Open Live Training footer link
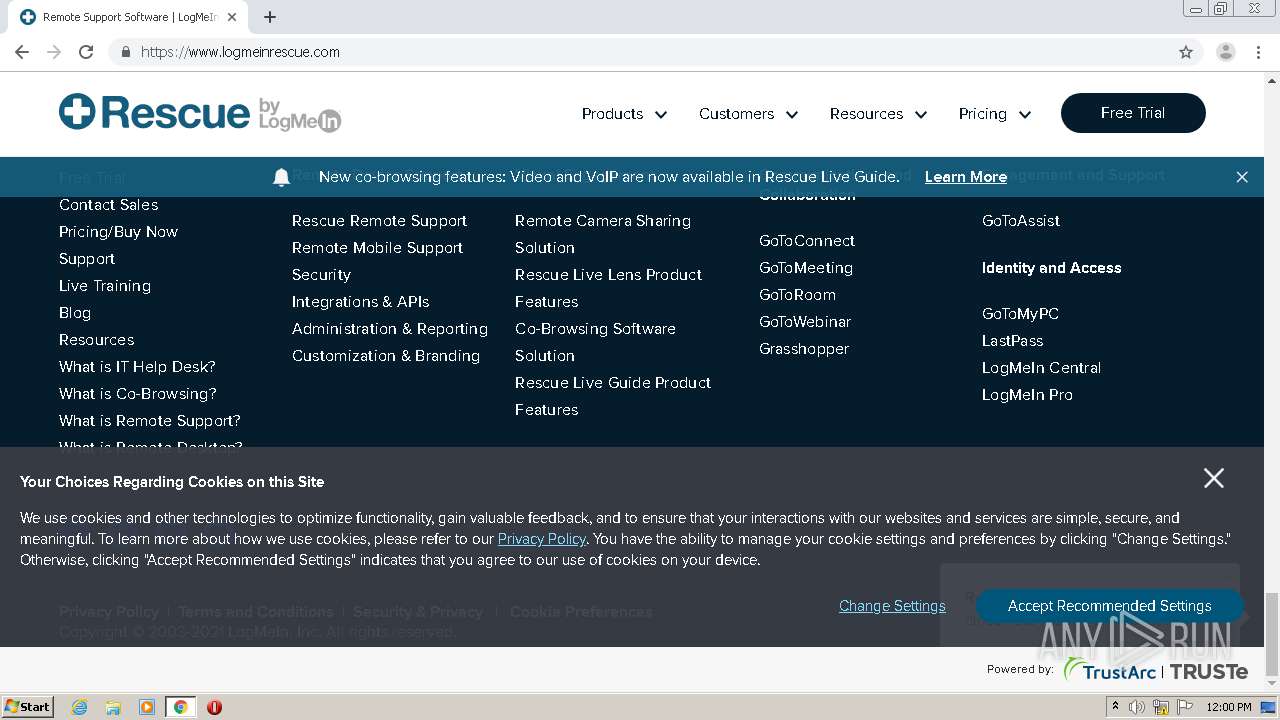Image resolution: width=1280 pixels, height=720 pixels. tap(105, 286)
